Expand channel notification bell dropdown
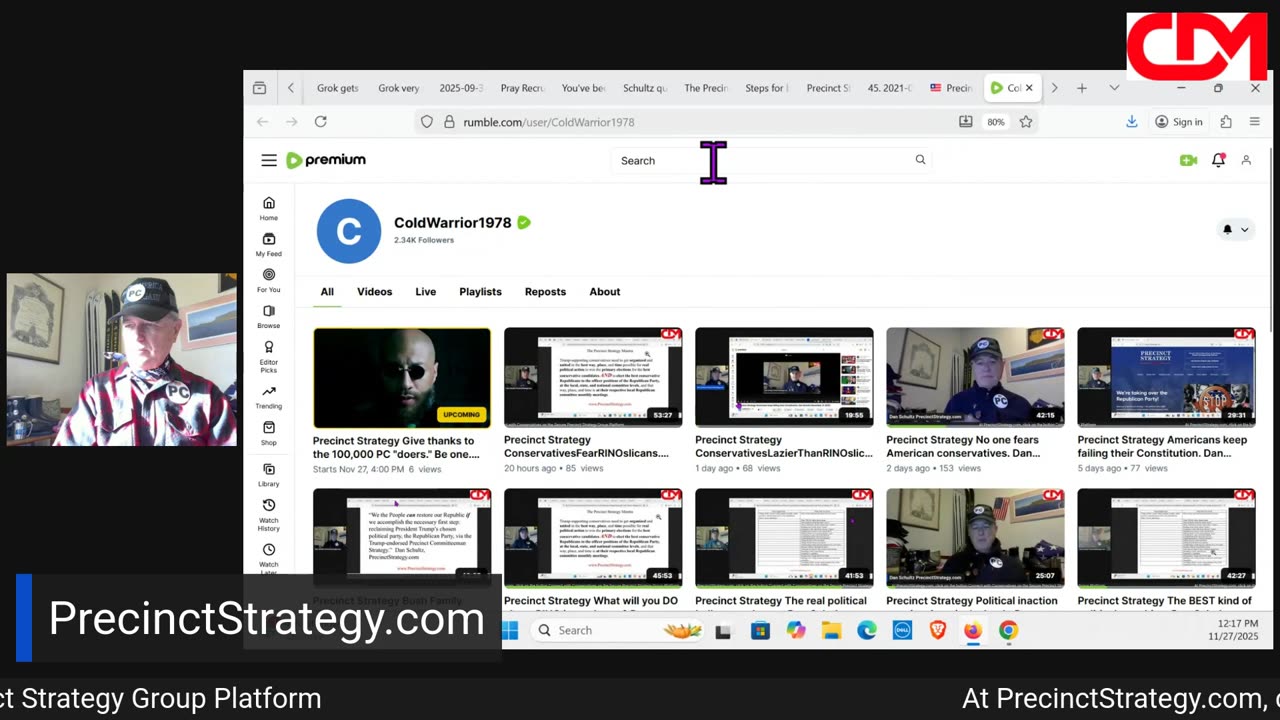Image resolution: width=1280 pixels, height=720 pixels. pyautogui.click(x=1236, y=229)
